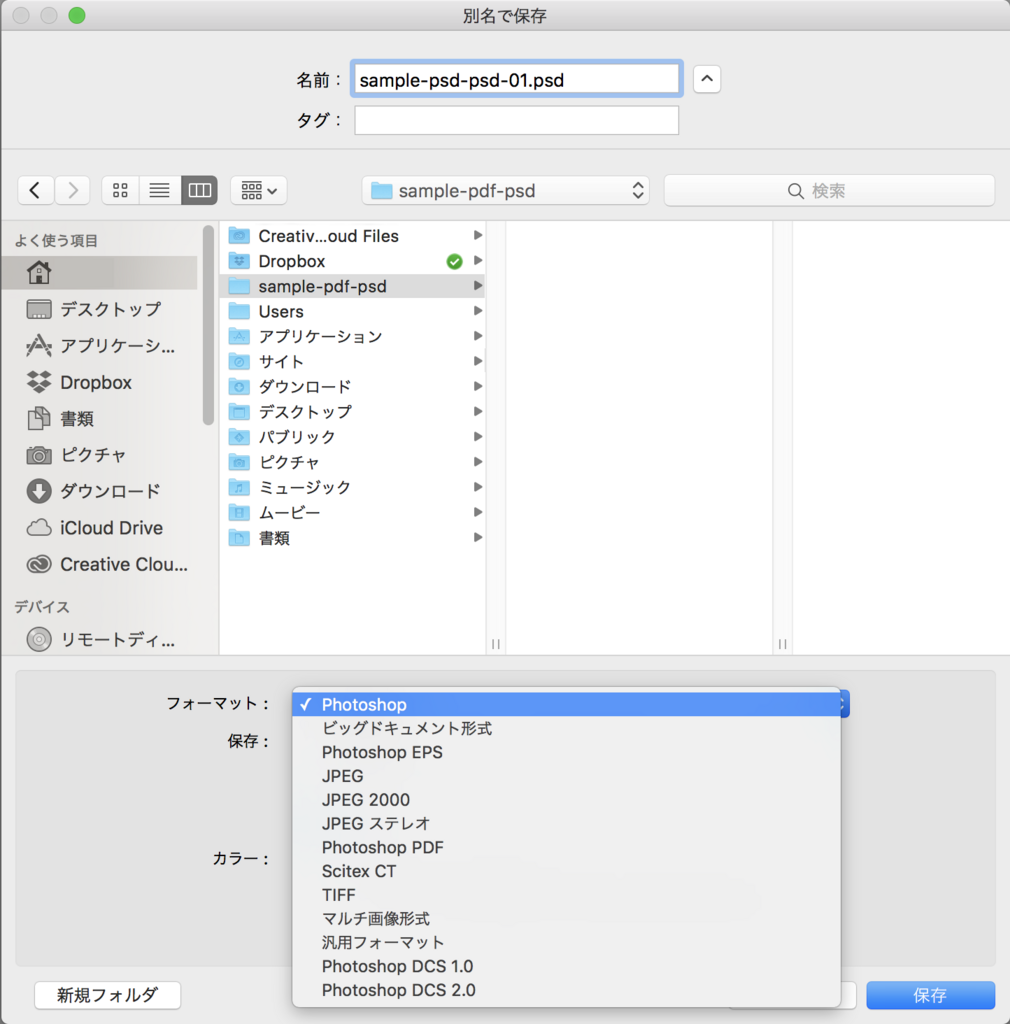Click the sidebar vertical scrollbar
The width and height of the screenshot is (1010, 1024).
pyautogui.click(x=208, y=325)
